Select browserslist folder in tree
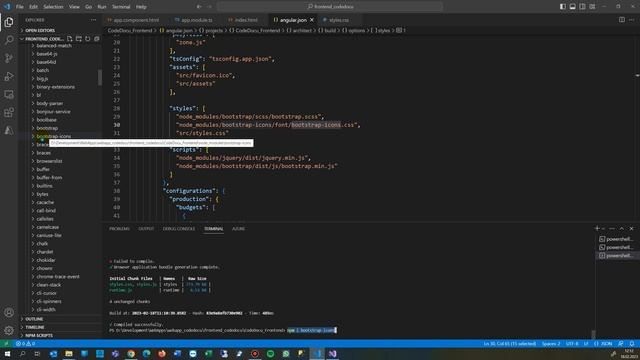The height and width of the screenshot is (360, 640). point(49,161)
